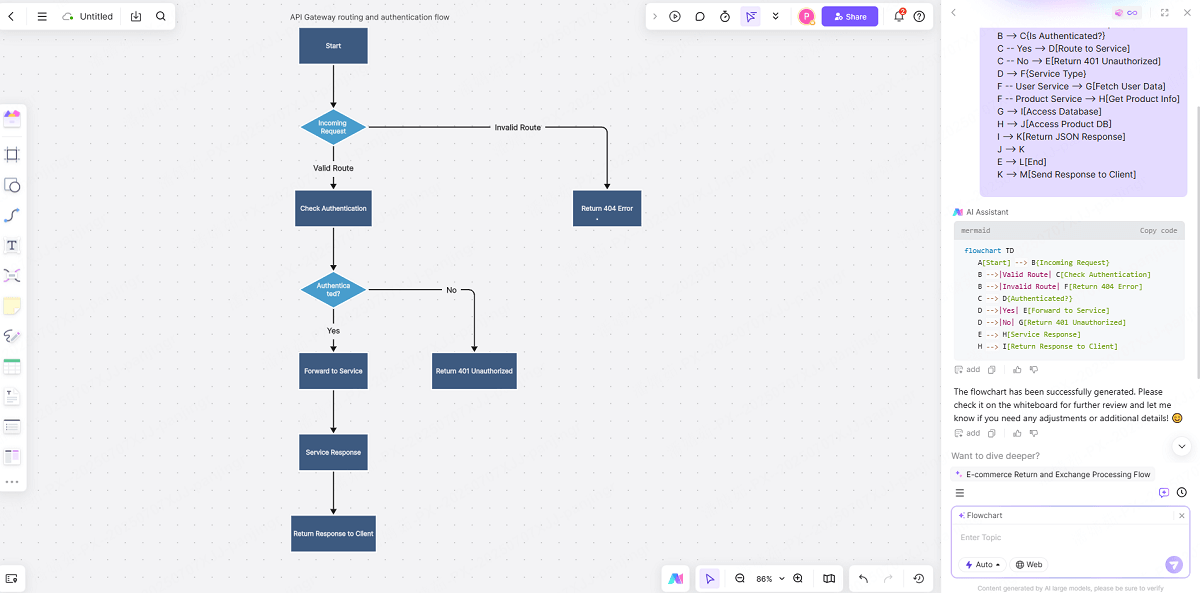Select the Forward to Service node
Viewport: 1200px width, 593px height.
tap(333, 371)
